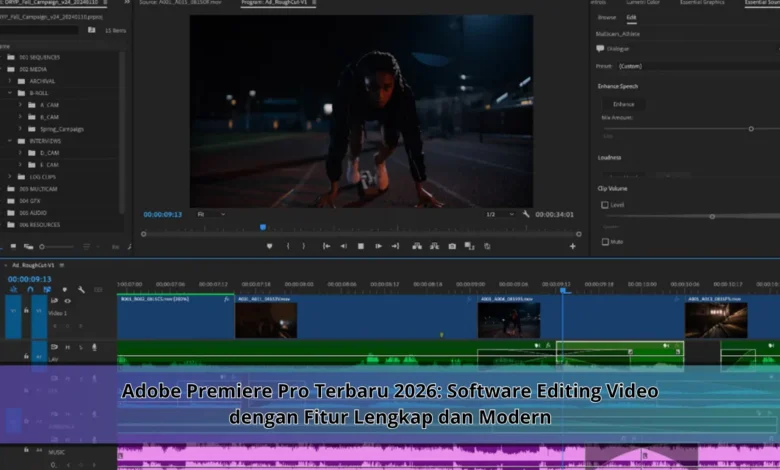This screenshot has width=780, height=470.
Task: Add a marker from the timeline toolbar
Action: pos(64,289)
